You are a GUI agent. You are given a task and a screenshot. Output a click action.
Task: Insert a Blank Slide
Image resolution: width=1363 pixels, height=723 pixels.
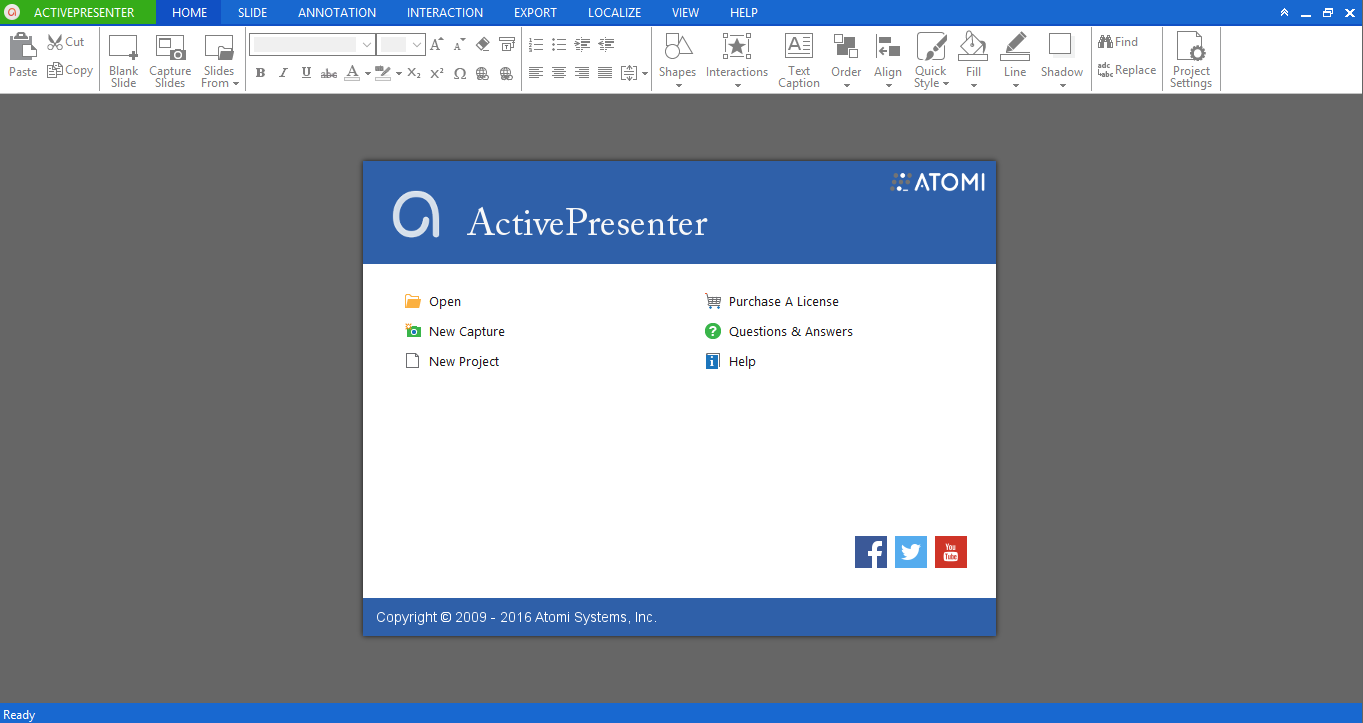pos(124,61)
